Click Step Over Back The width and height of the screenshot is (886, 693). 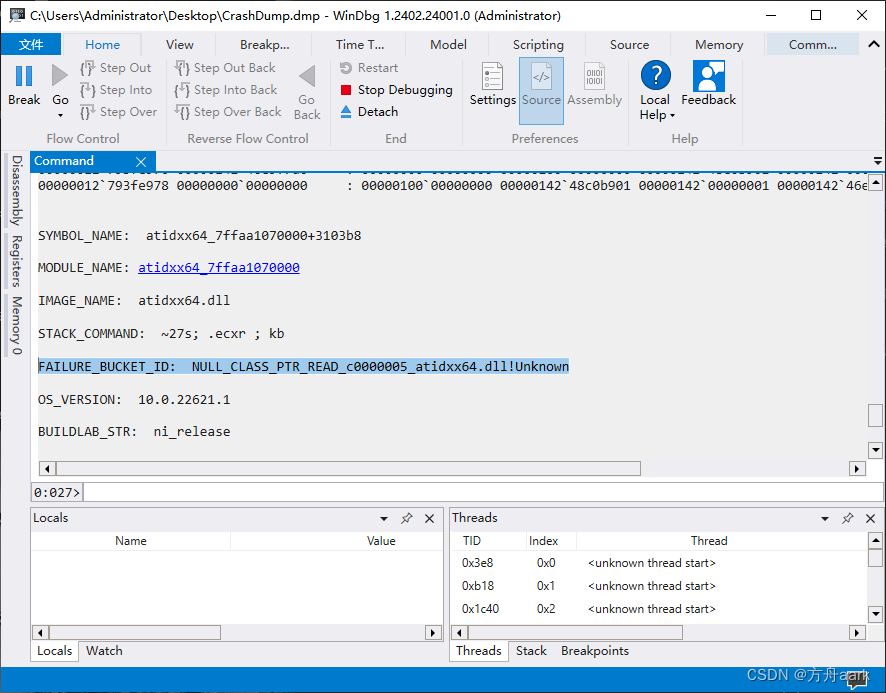[x=228, y=112]
